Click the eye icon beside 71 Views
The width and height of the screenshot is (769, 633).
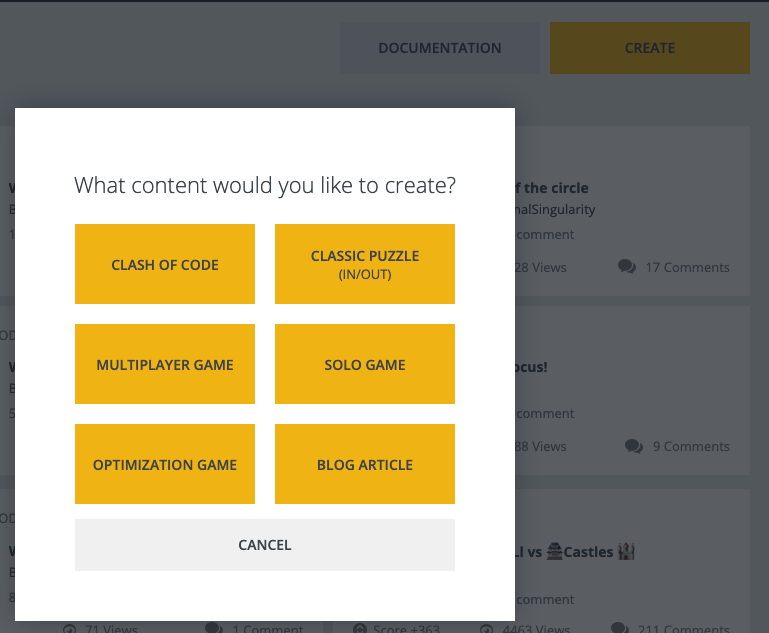(x=69, y=629)
